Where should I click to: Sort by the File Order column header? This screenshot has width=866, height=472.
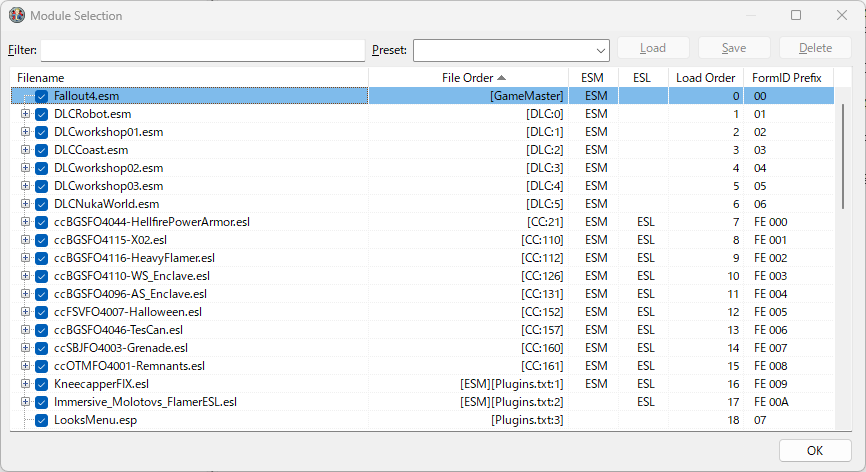[x=468, y=78]
